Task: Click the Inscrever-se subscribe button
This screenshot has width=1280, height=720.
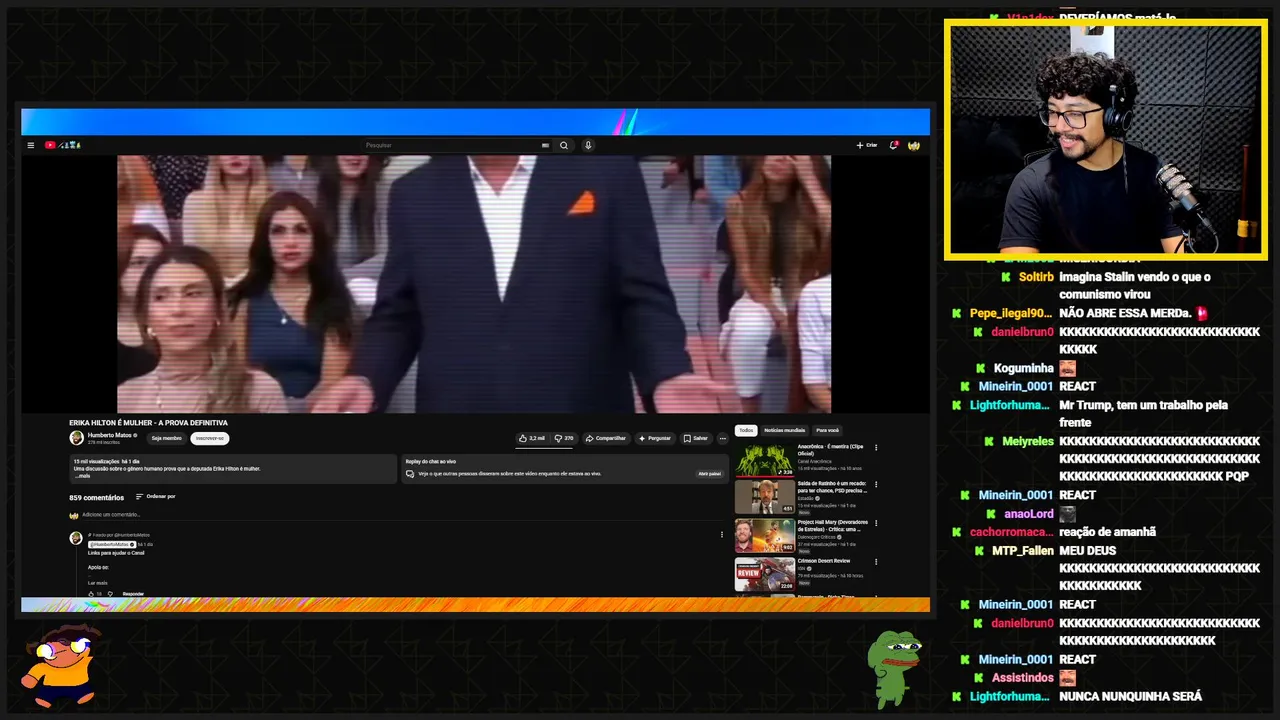Action: point(210,438)
